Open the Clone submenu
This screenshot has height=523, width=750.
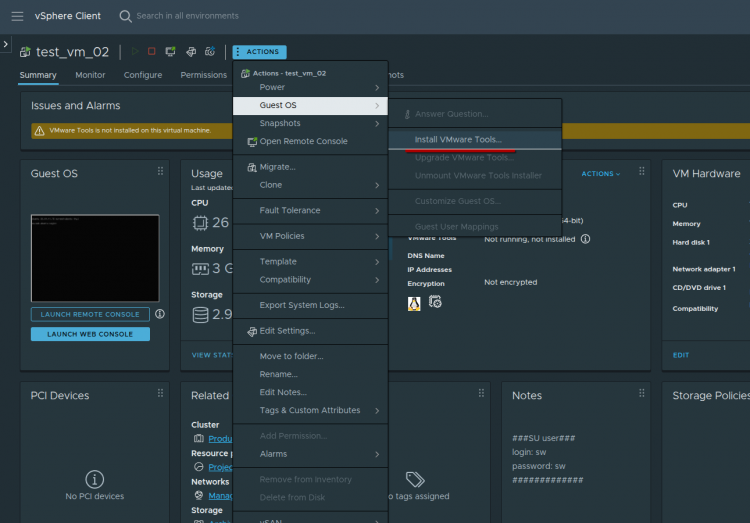pos(310,185)
